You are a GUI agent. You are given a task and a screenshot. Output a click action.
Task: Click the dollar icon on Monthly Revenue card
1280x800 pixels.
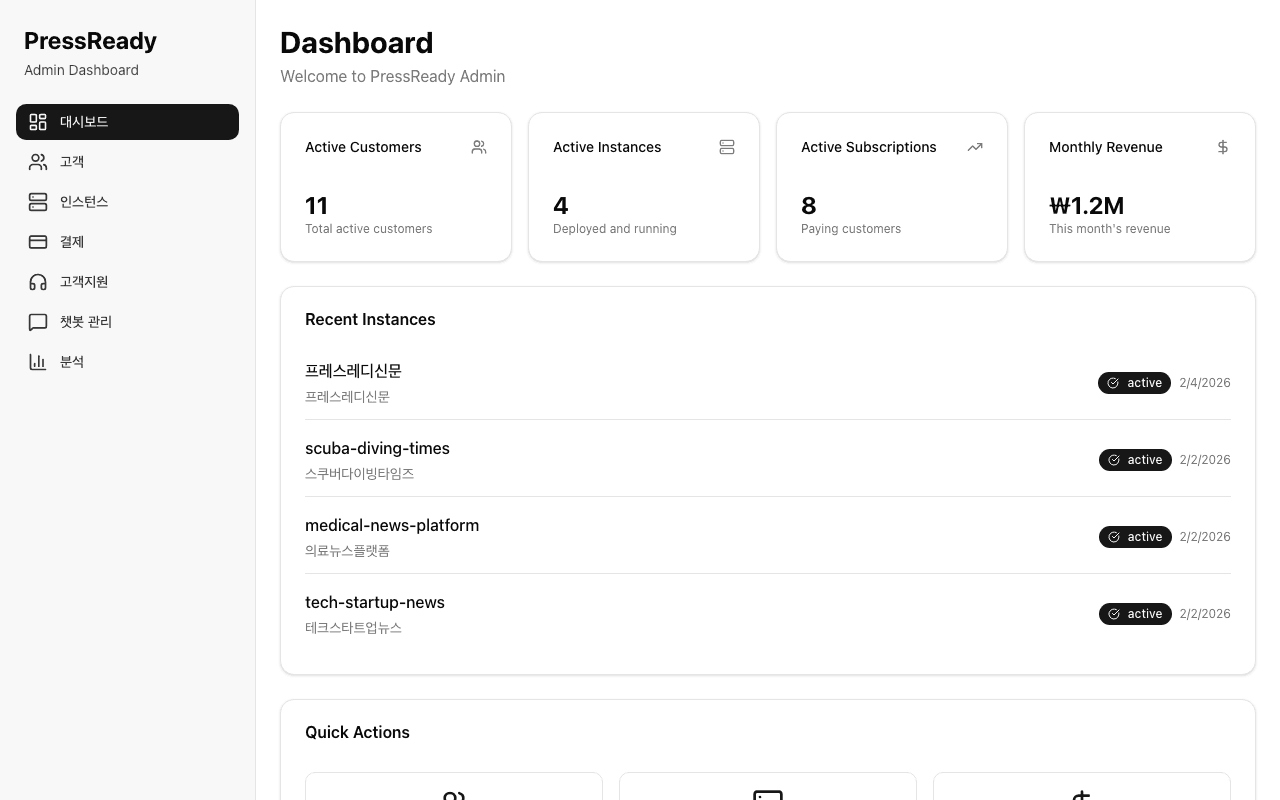pyautogui.click(x=1223, y=147)
